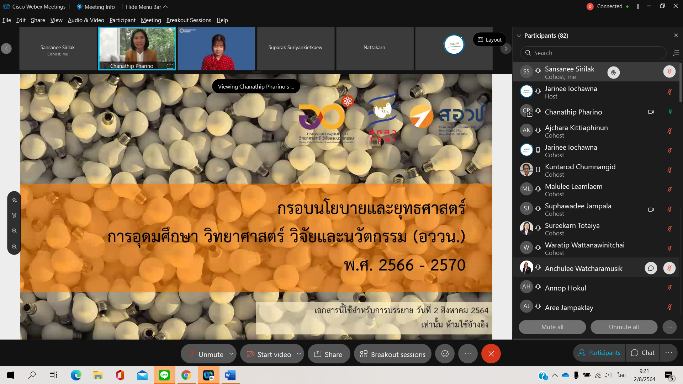Screen dimensions: 683x384
Task: Unmute the microphone
Action: [x=205, y=354]
